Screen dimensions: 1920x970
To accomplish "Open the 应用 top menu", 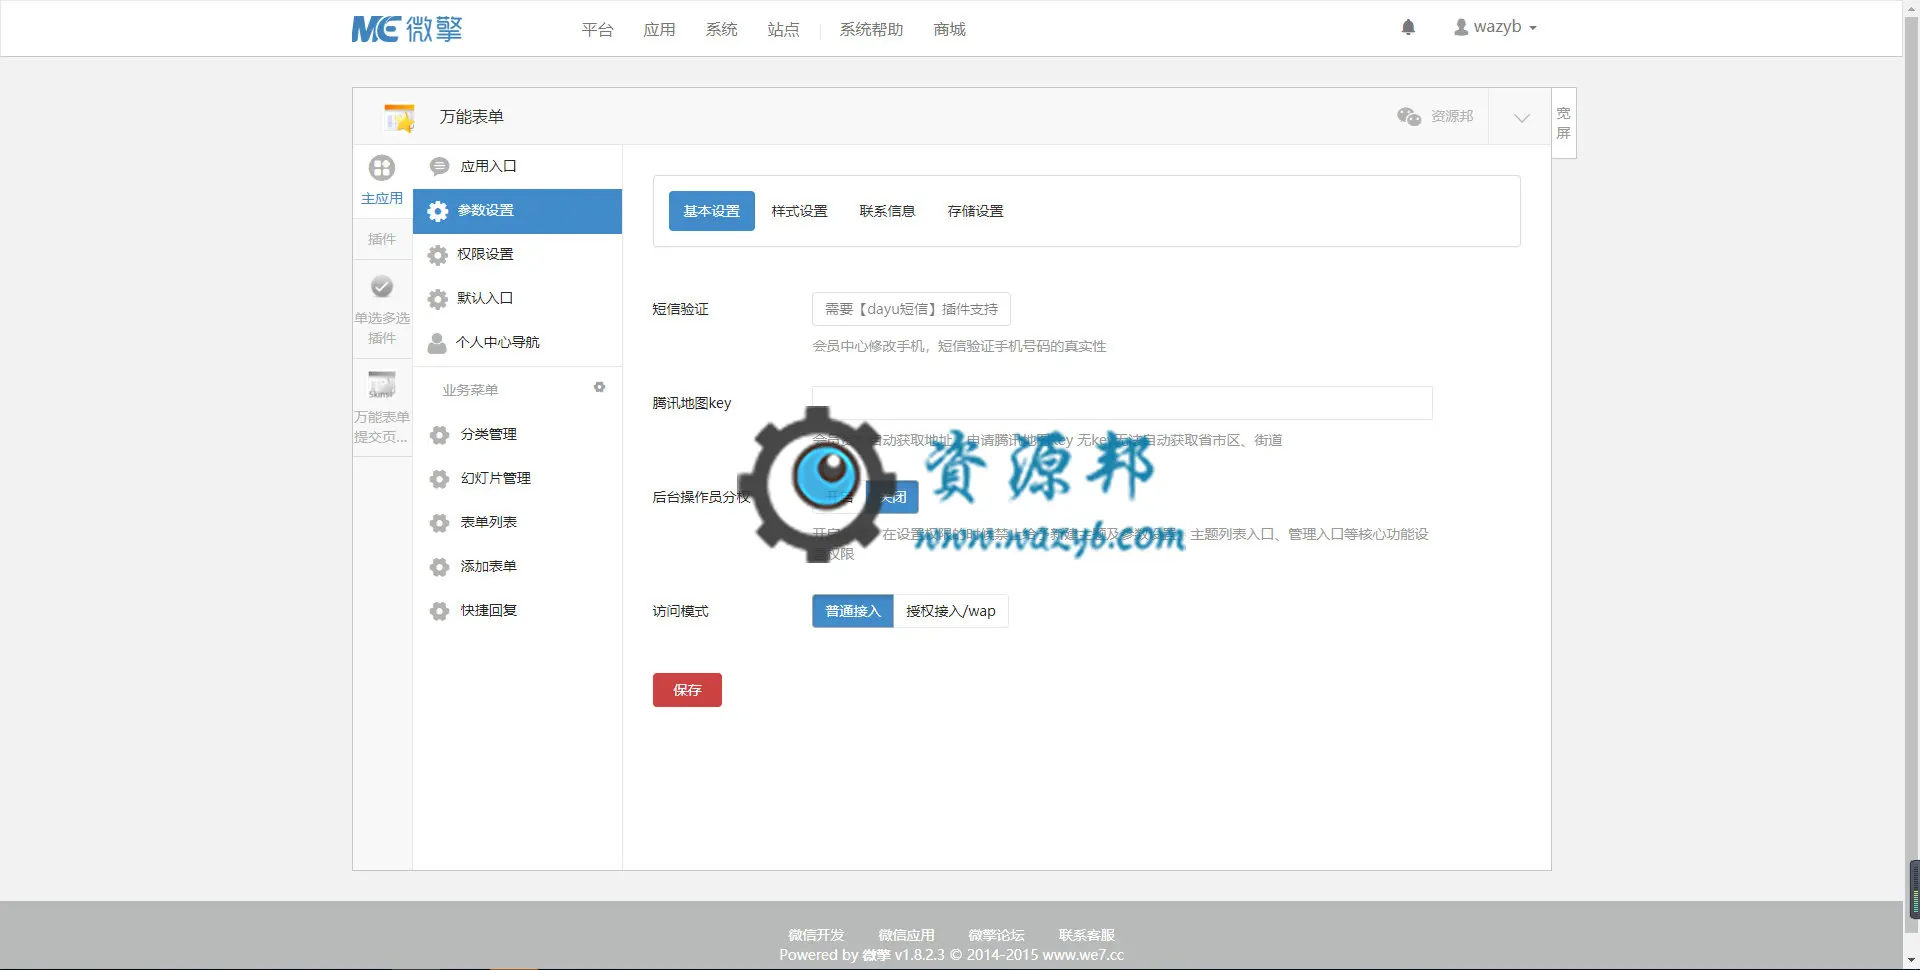I will (659, 30).
